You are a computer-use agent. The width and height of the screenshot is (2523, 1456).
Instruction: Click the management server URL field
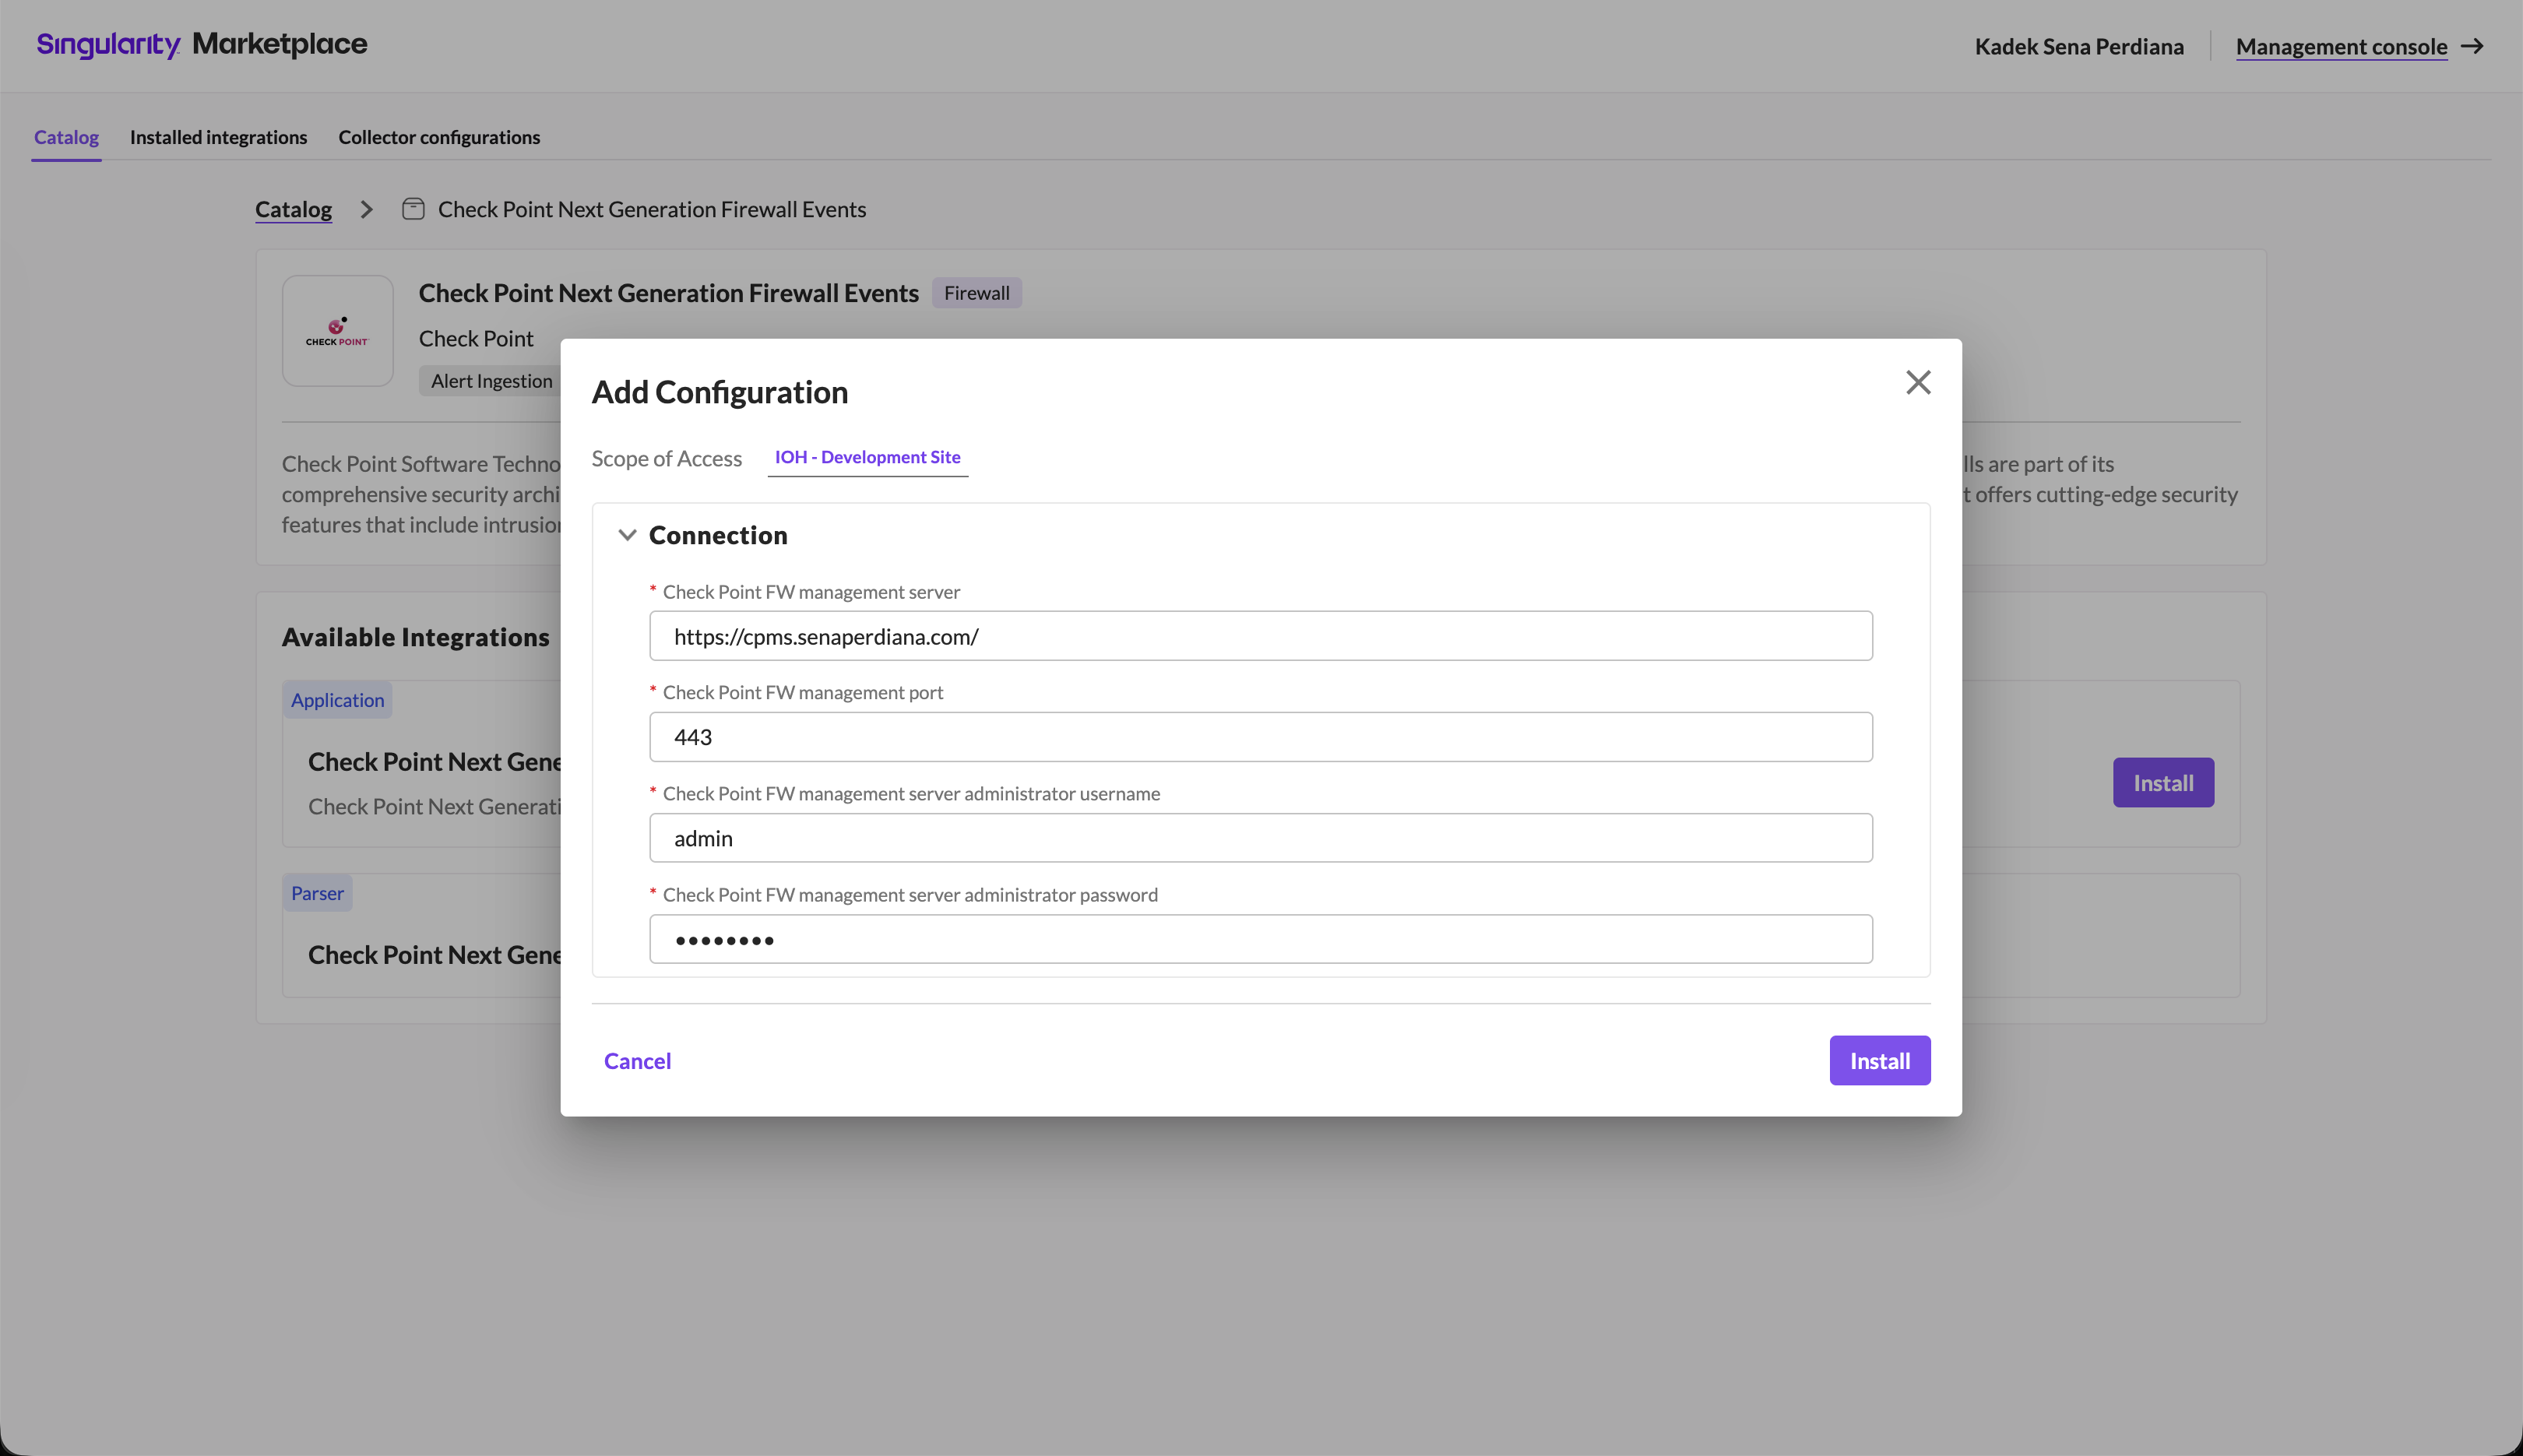point(1260,636)
